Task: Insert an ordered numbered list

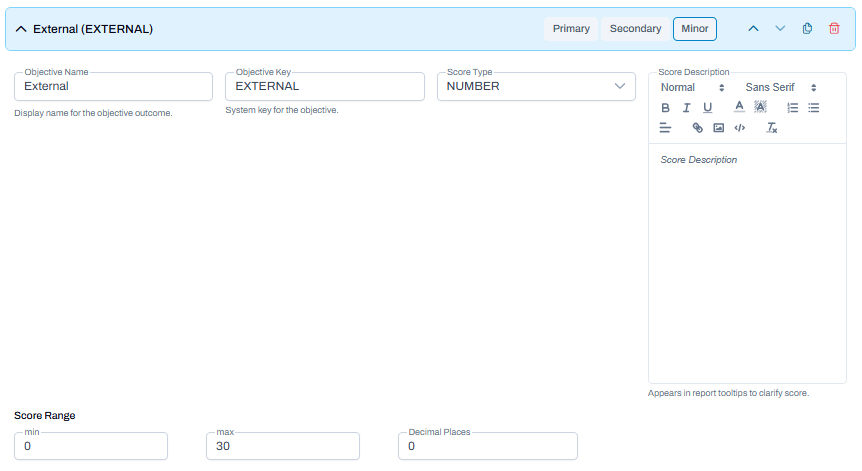Action: coord(792,108)
